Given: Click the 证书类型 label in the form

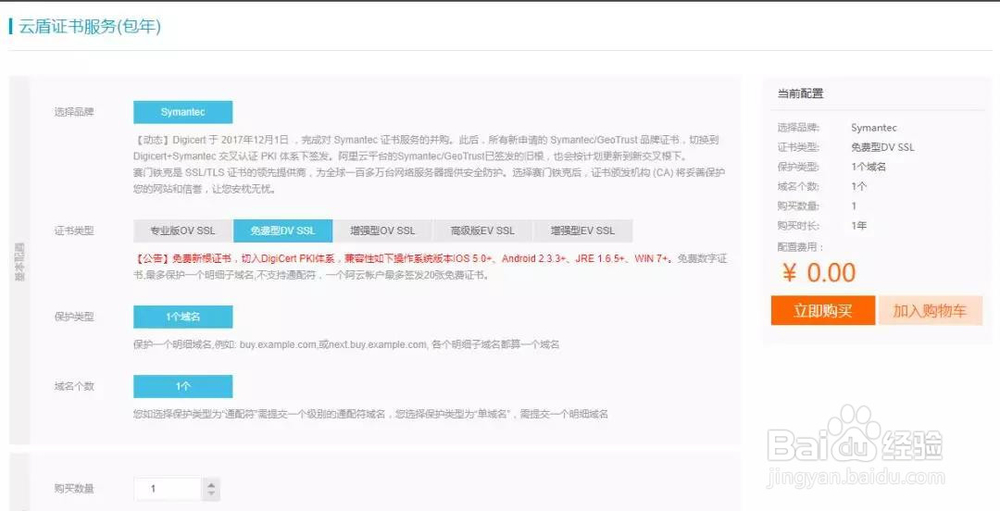Looking at the screenshot, I should [x=74, y=231].
